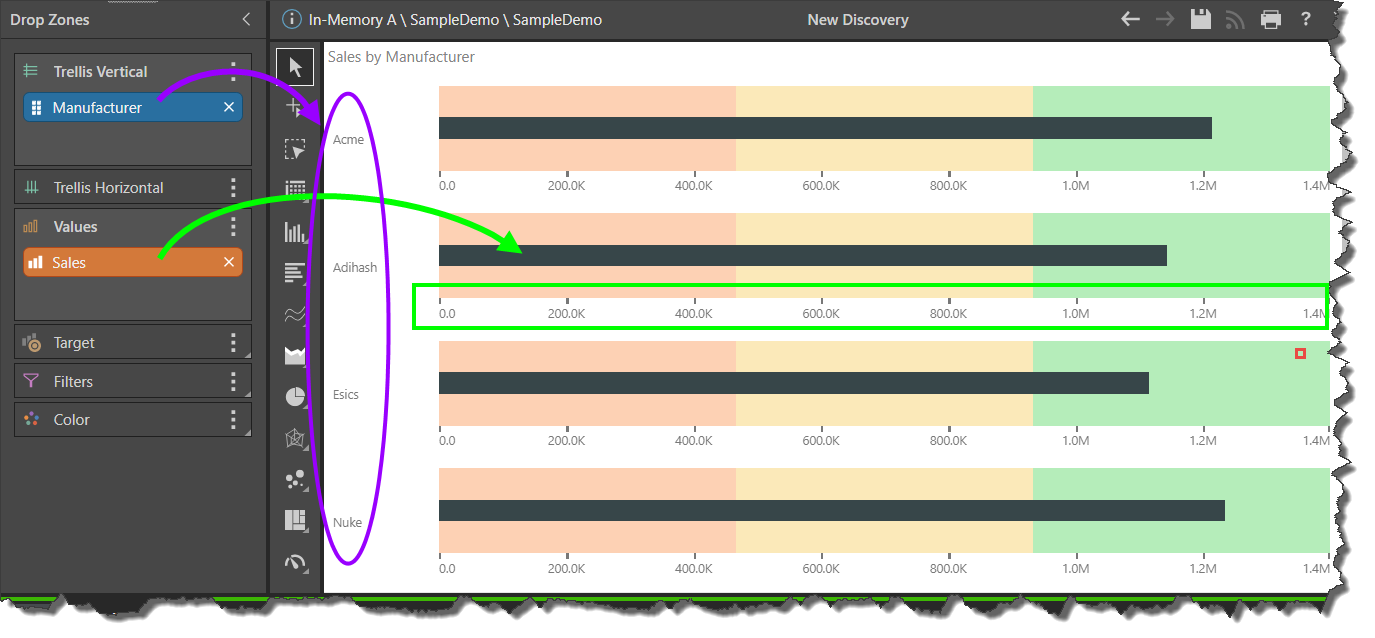Viewport: 1375px width, 638px height.
Task: Click the lasso selection tool
Action: click(x=295, y=149)
